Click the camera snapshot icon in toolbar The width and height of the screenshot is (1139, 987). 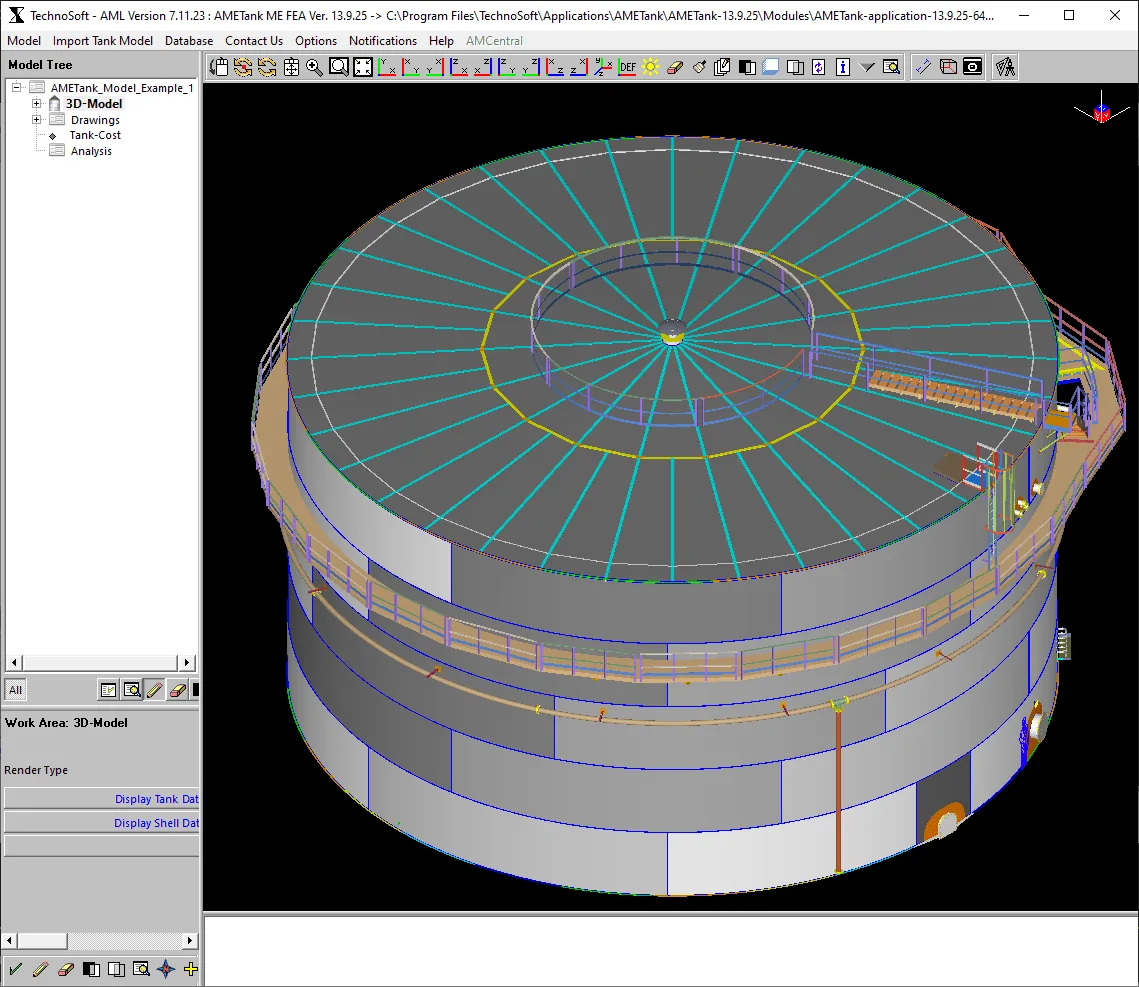pyautogui.click(x=973, y=68)
